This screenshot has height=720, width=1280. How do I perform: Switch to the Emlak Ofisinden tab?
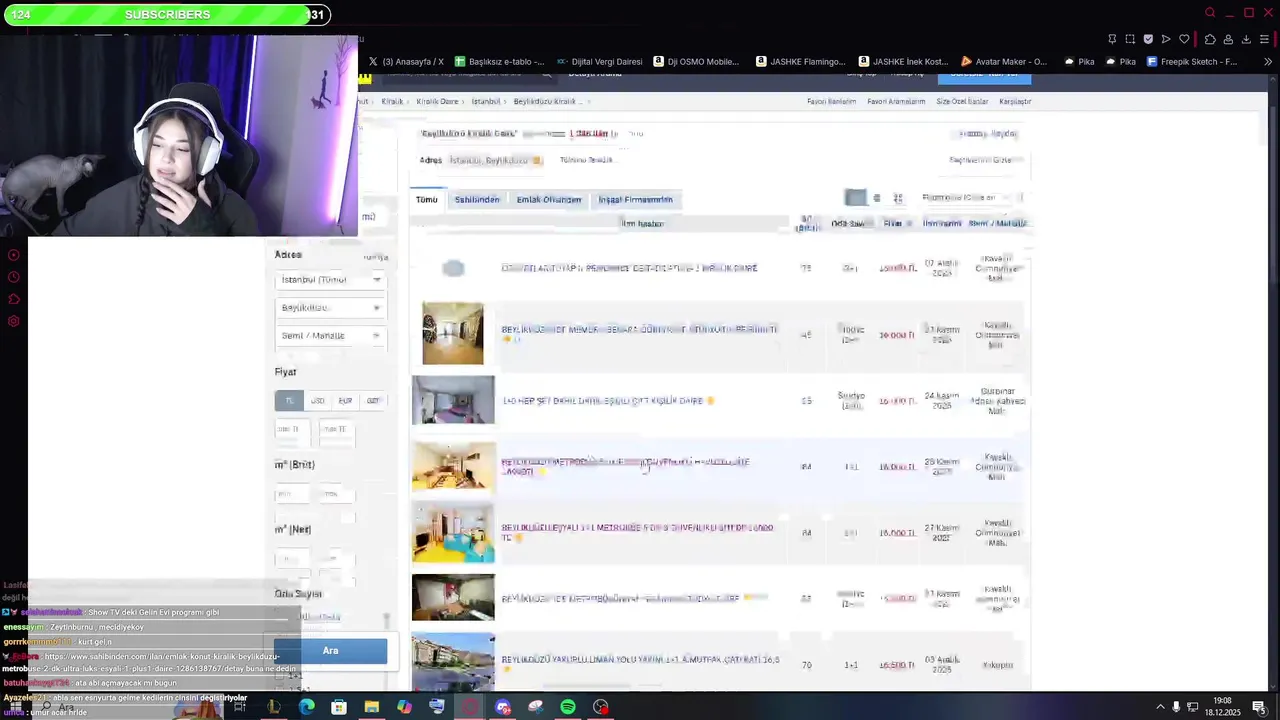(x=549, y=199)
